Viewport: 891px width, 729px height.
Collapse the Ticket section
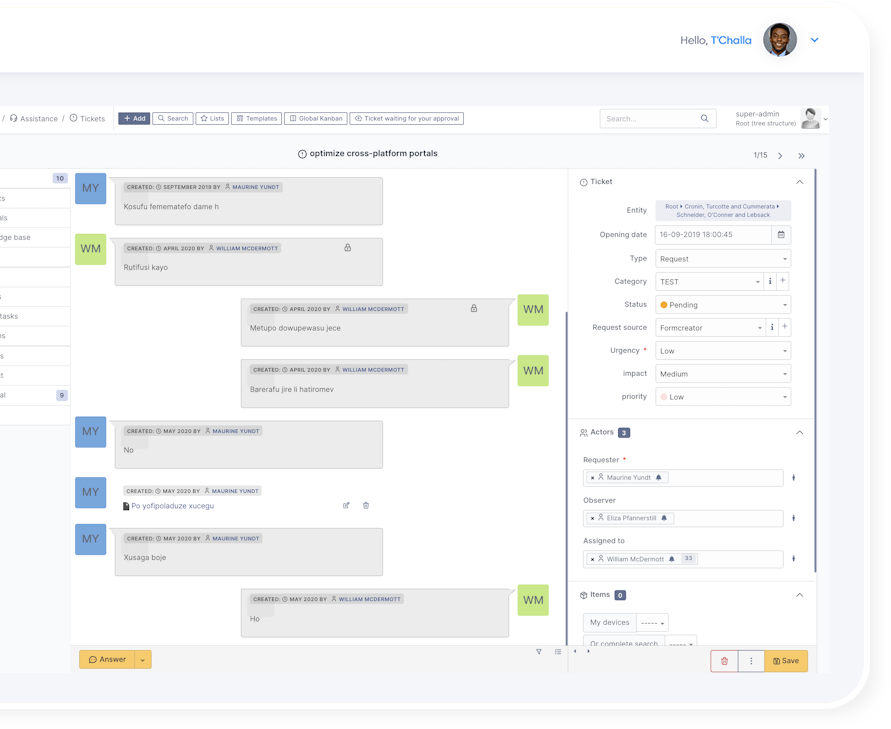[x=800, y=182]
